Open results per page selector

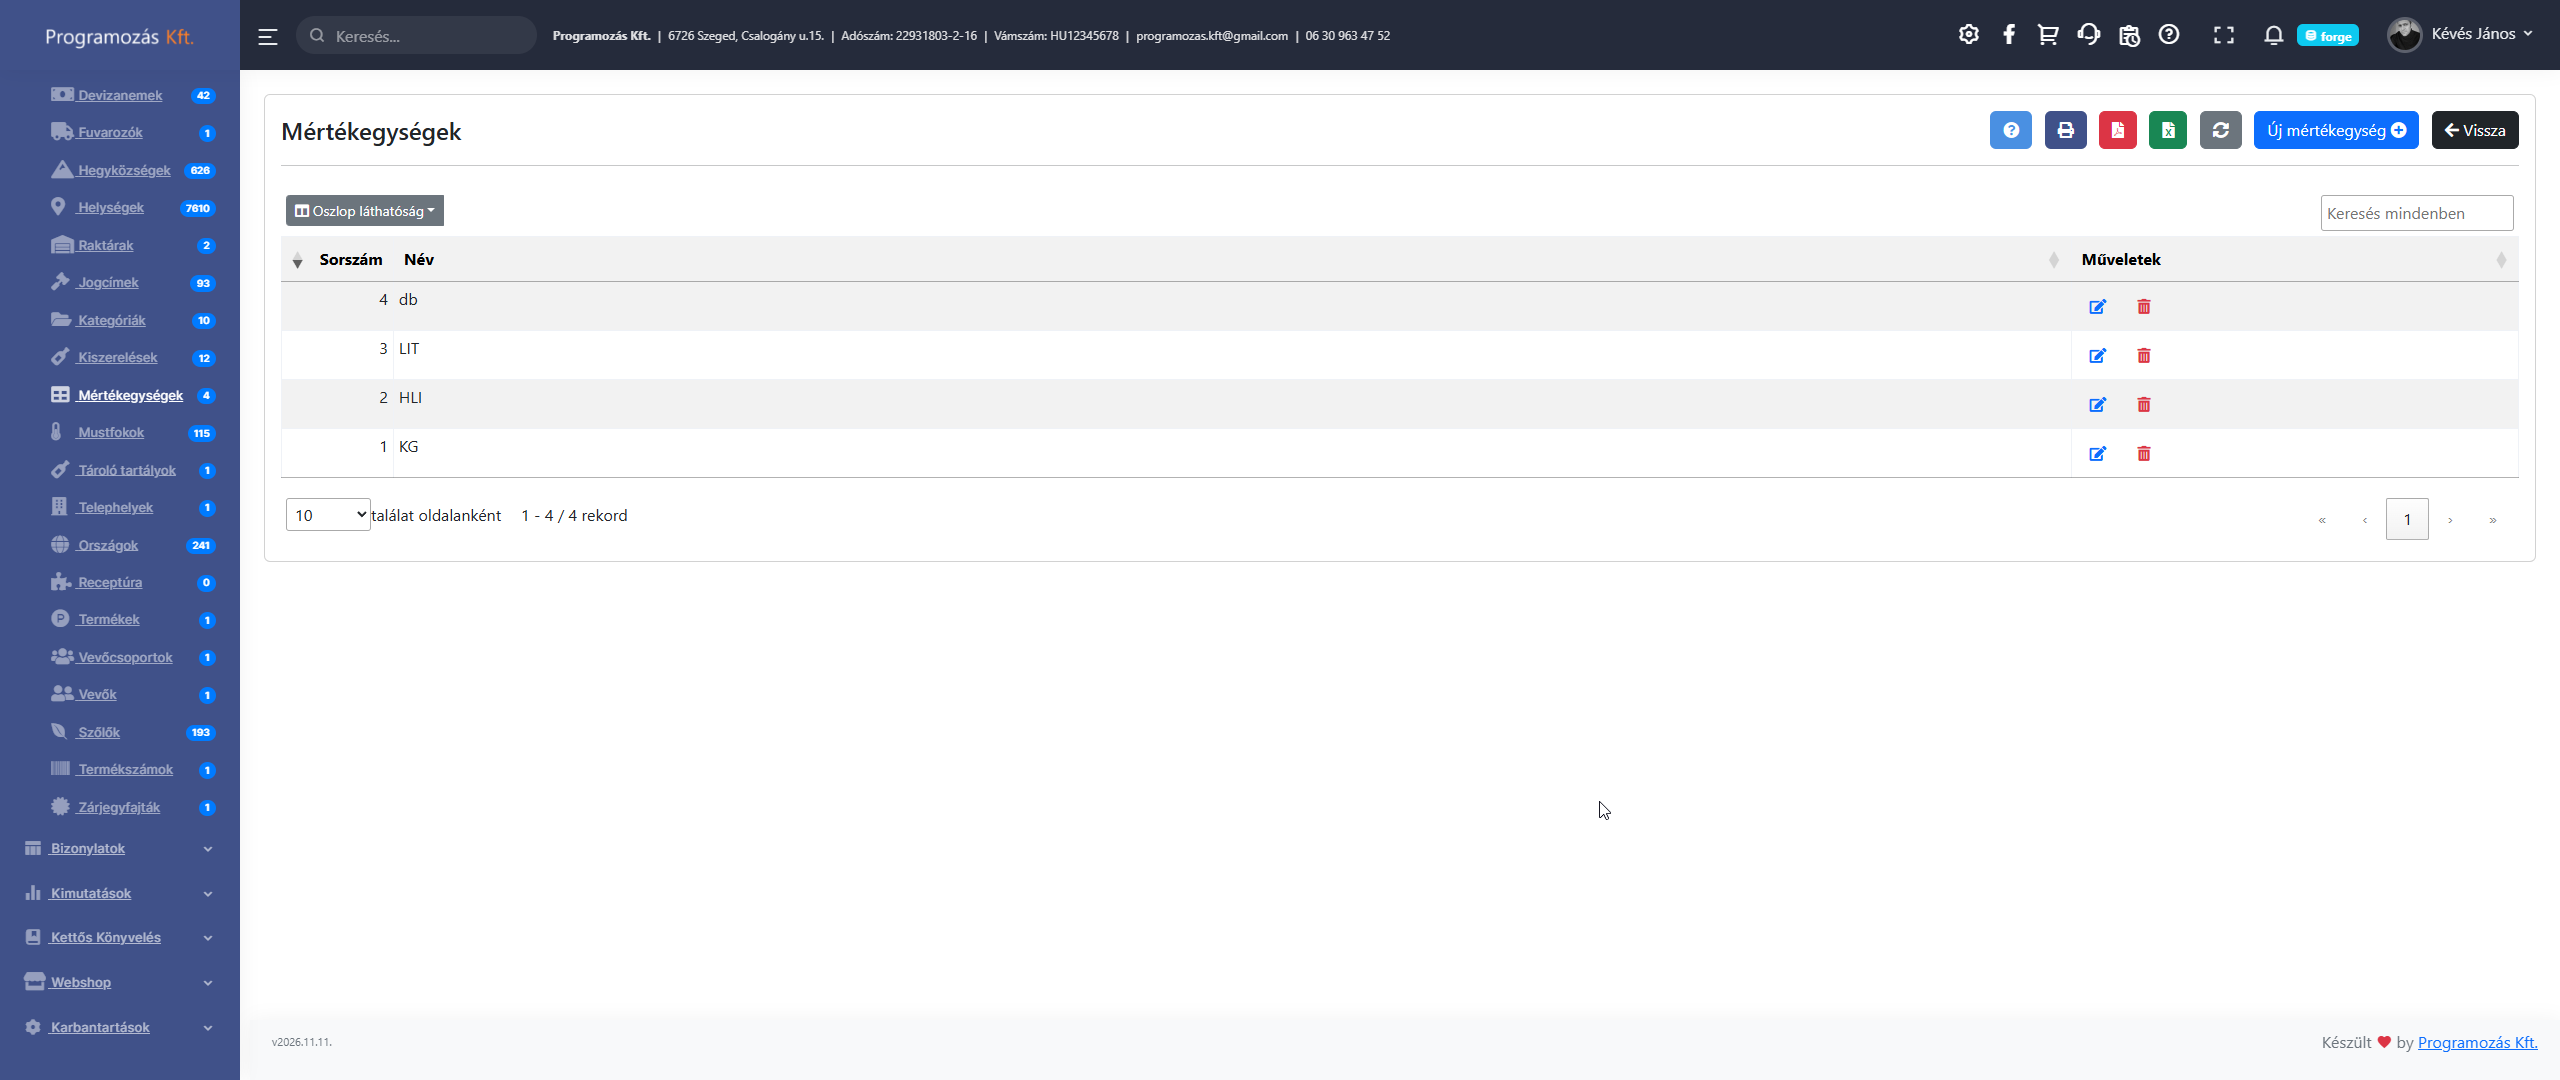pyautogui.click(x=328, y=515)
